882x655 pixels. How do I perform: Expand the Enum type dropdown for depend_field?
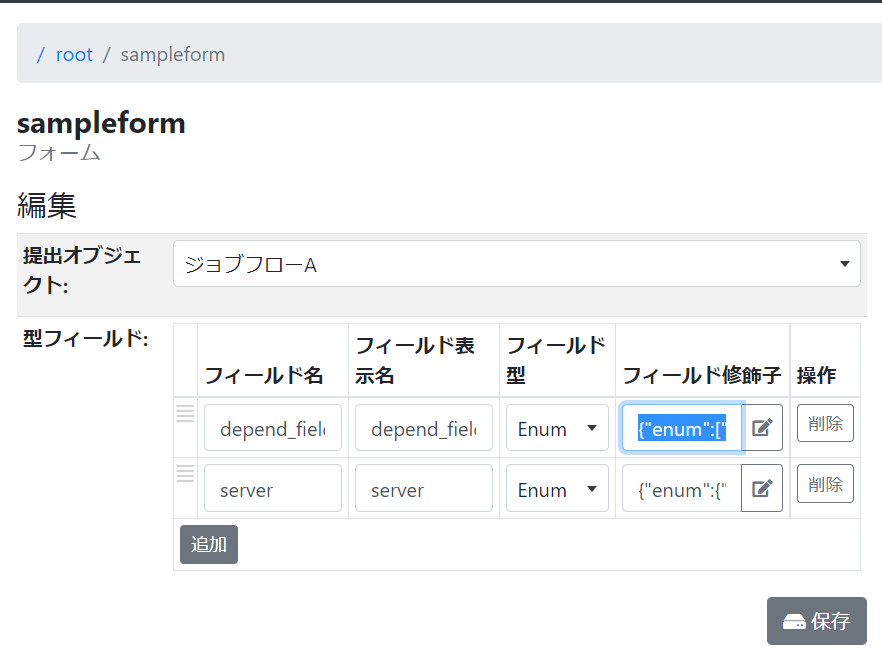point(557,428)
